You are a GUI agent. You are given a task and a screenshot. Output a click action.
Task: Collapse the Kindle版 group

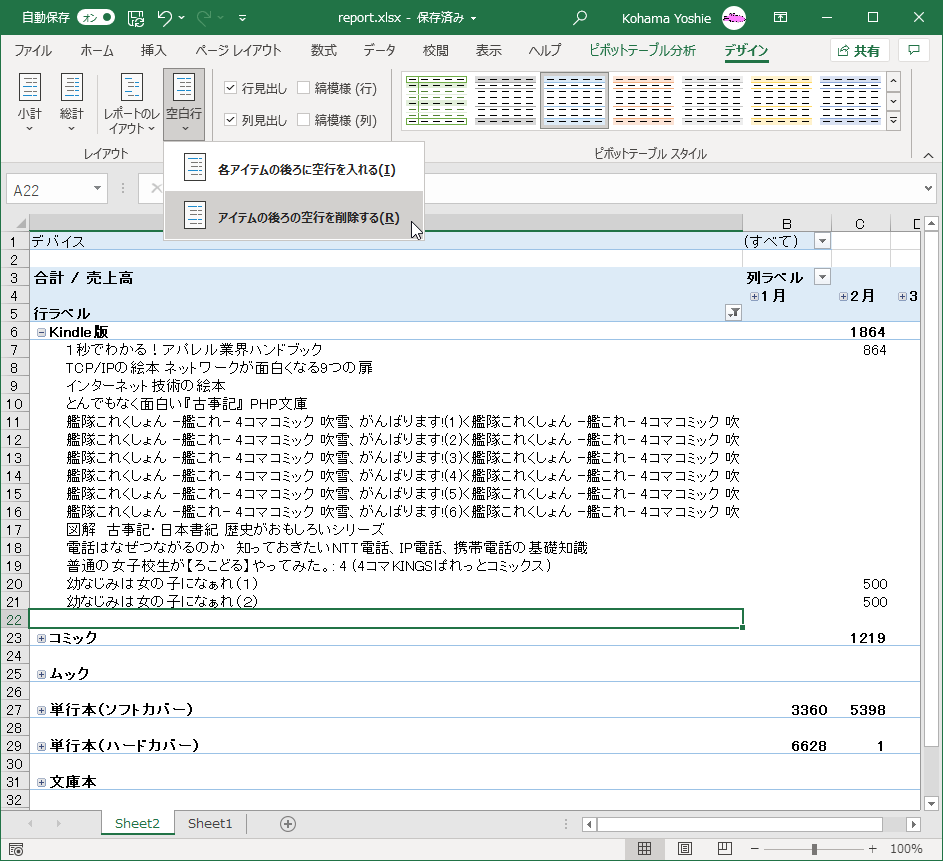tap(41, 332)
